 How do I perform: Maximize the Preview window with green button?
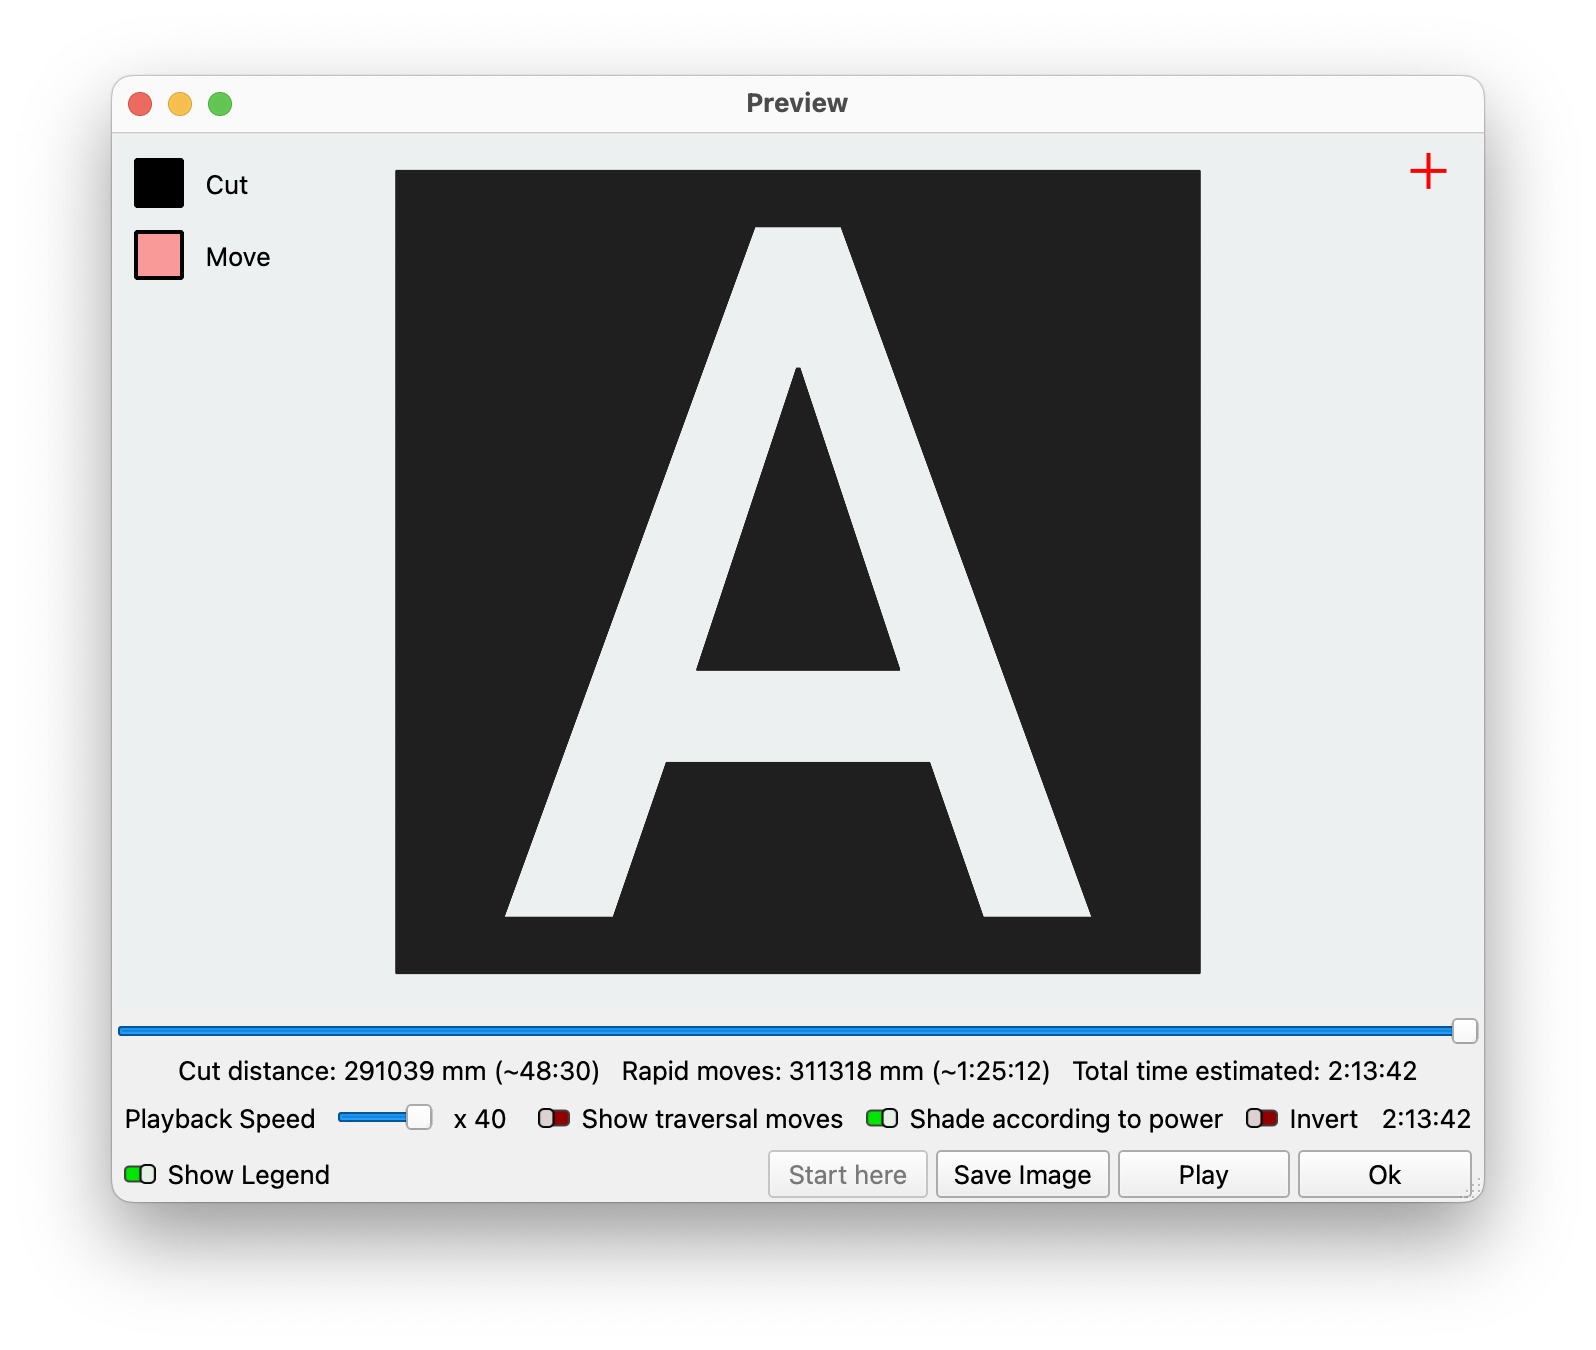coord(220,104)
